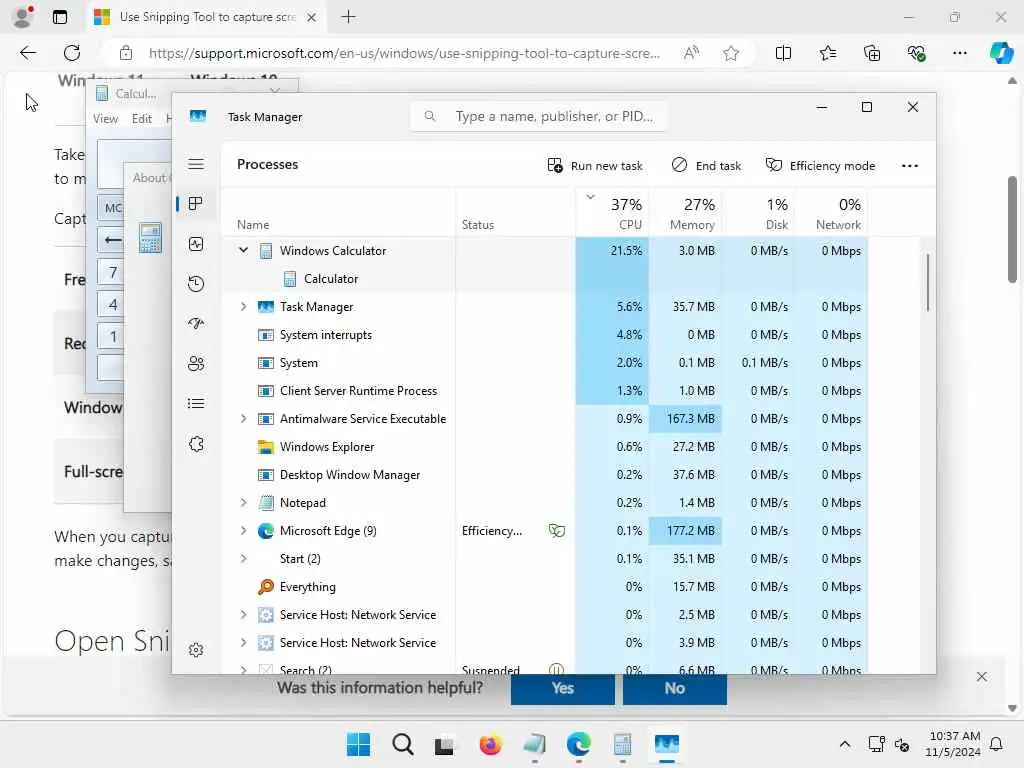1024x768 pixels.
Task: Show hidden system tray icons
Action: (844, 744)
